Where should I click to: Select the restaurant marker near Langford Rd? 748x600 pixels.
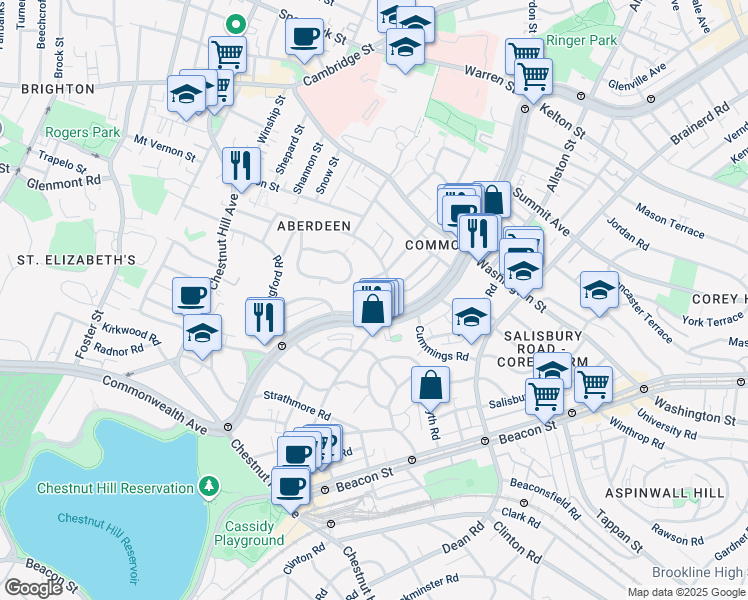[x=265, y=321]
